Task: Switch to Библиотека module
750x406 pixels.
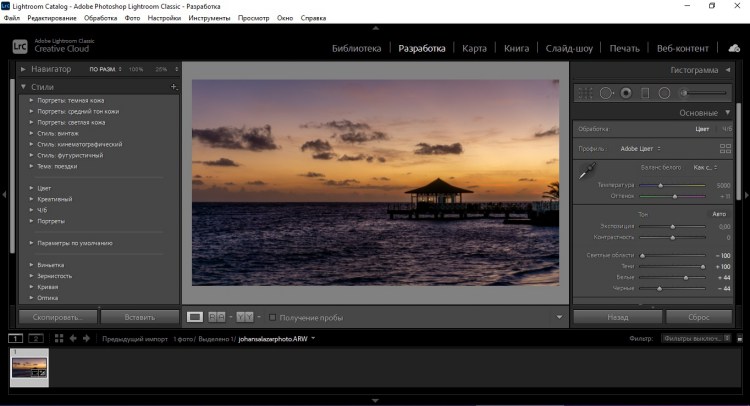Action: [356, 48]
